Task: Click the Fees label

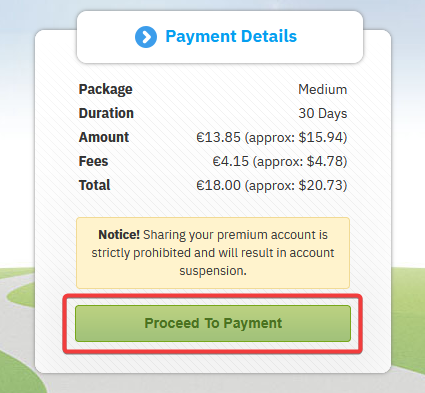Action: pyautogui.click(x=93, y=161)
